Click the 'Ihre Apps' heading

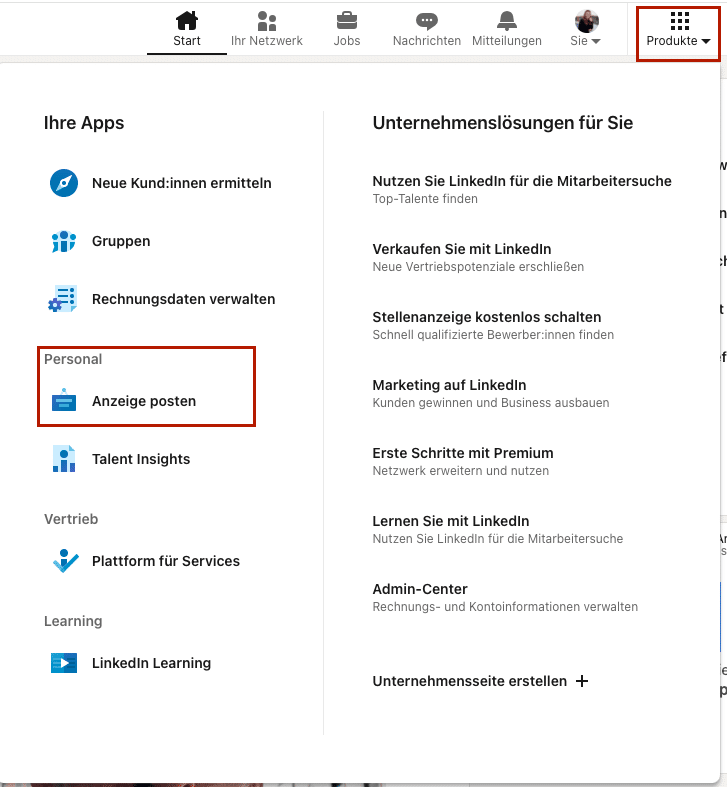[x=84, y=123]
